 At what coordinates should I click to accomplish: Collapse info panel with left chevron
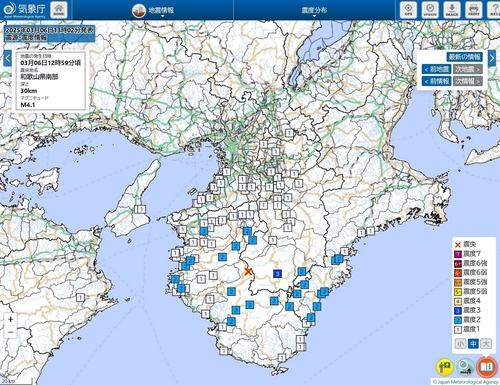tap(8, 59)
